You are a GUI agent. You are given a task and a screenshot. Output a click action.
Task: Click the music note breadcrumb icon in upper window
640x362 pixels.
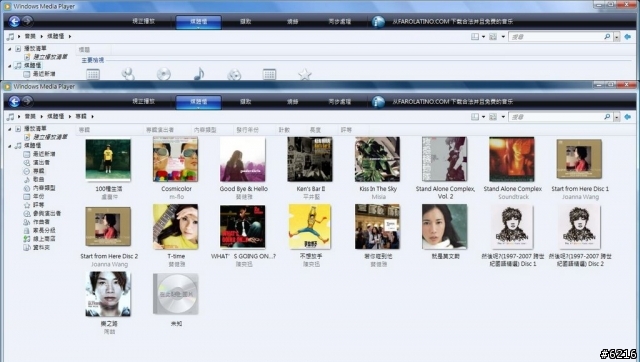(10, 37)
